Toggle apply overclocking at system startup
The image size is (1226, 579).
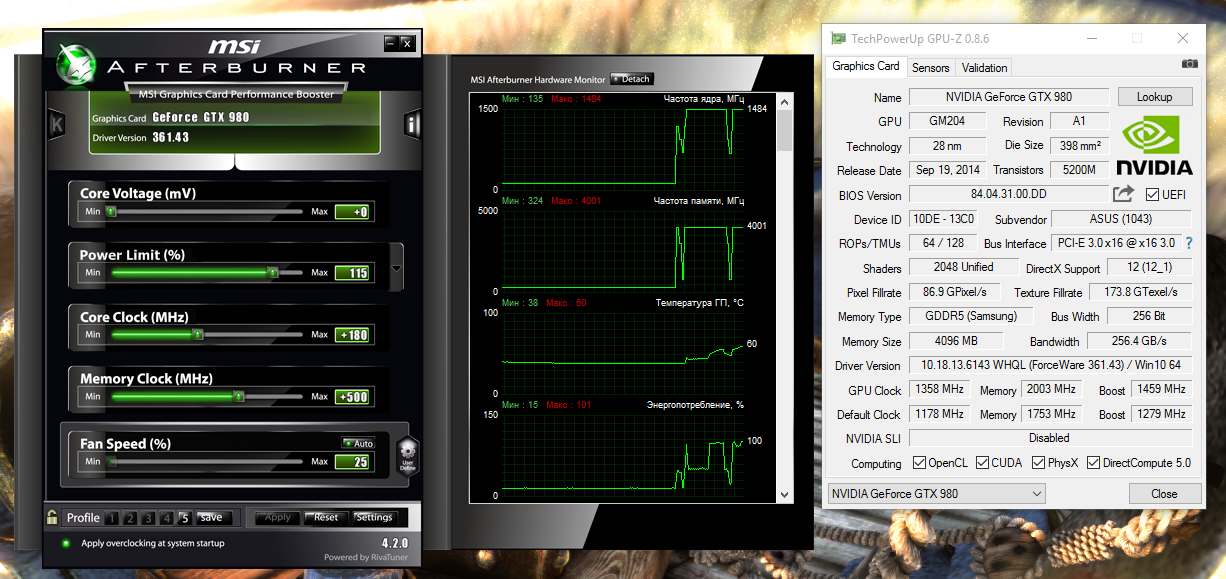coord(66,543)
